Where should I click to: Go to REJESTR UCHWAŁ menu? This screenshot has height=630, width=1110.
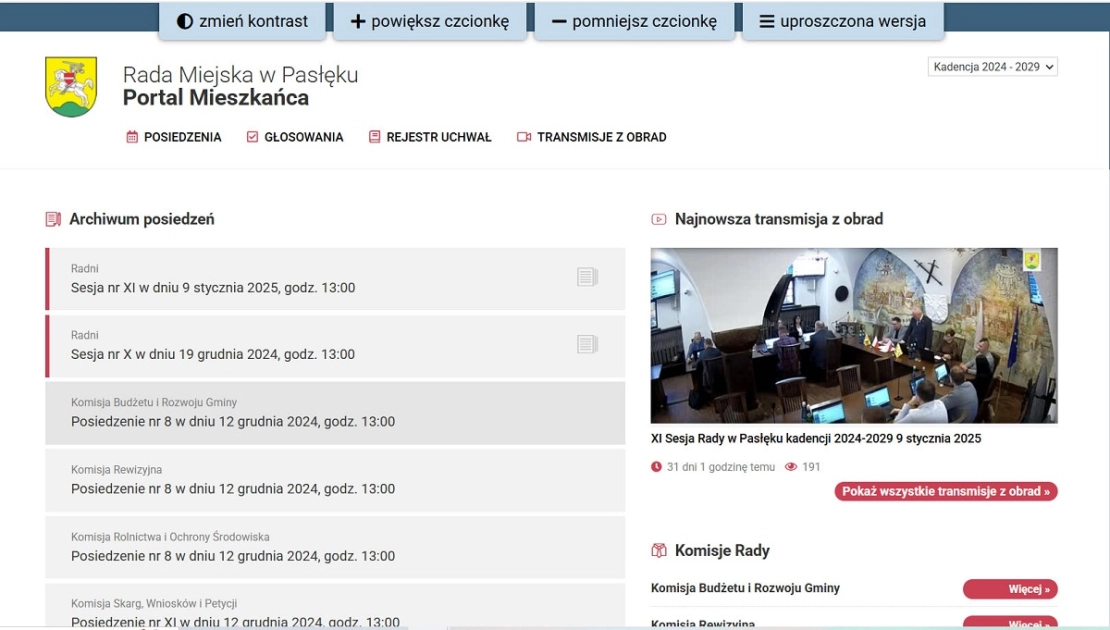pyautogui.click(x=438, y=137)
